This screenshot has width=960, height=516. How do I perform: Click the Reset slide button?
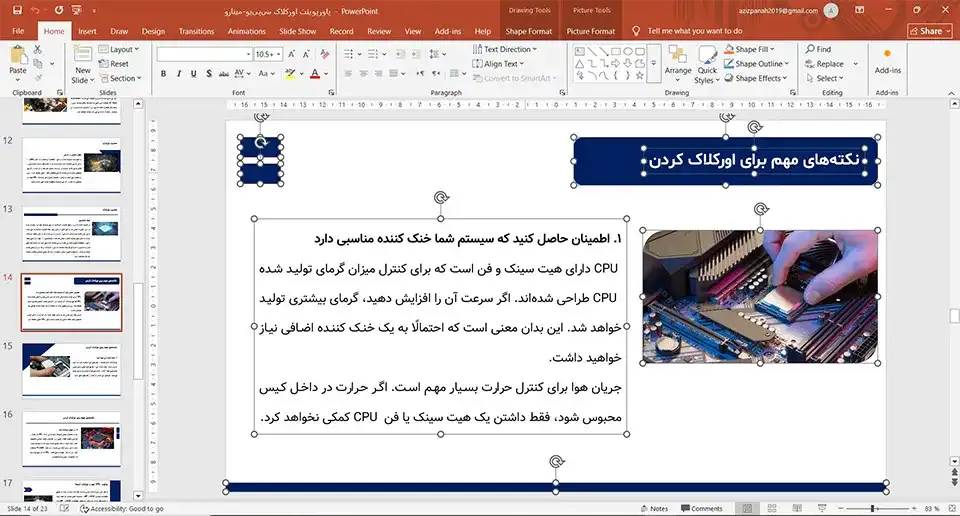pos(114,64)
